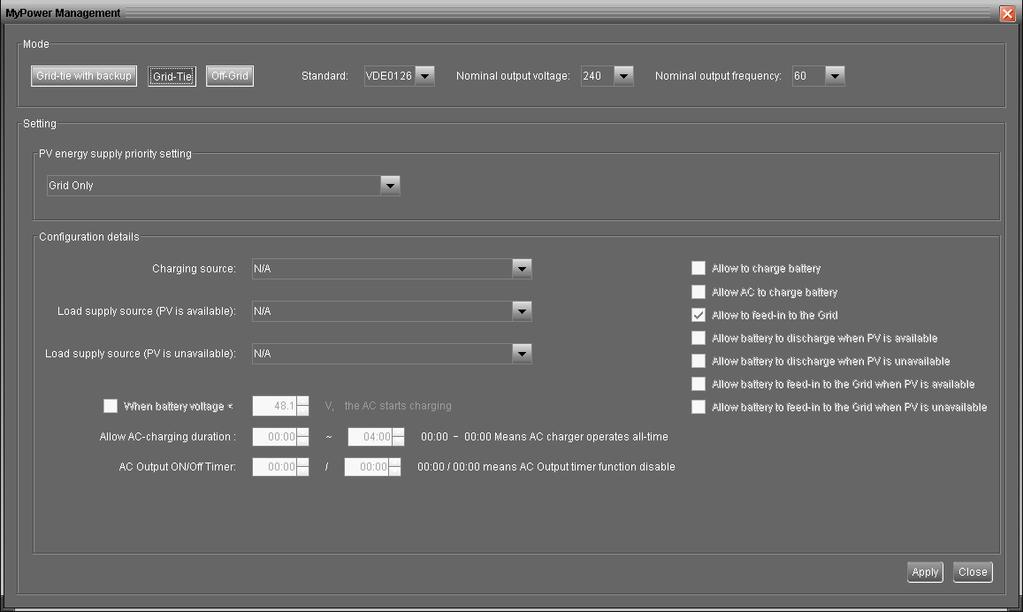1023x612 pixels.
Task: Check the When battery voltage checkbox
Action: pos(110,406)
